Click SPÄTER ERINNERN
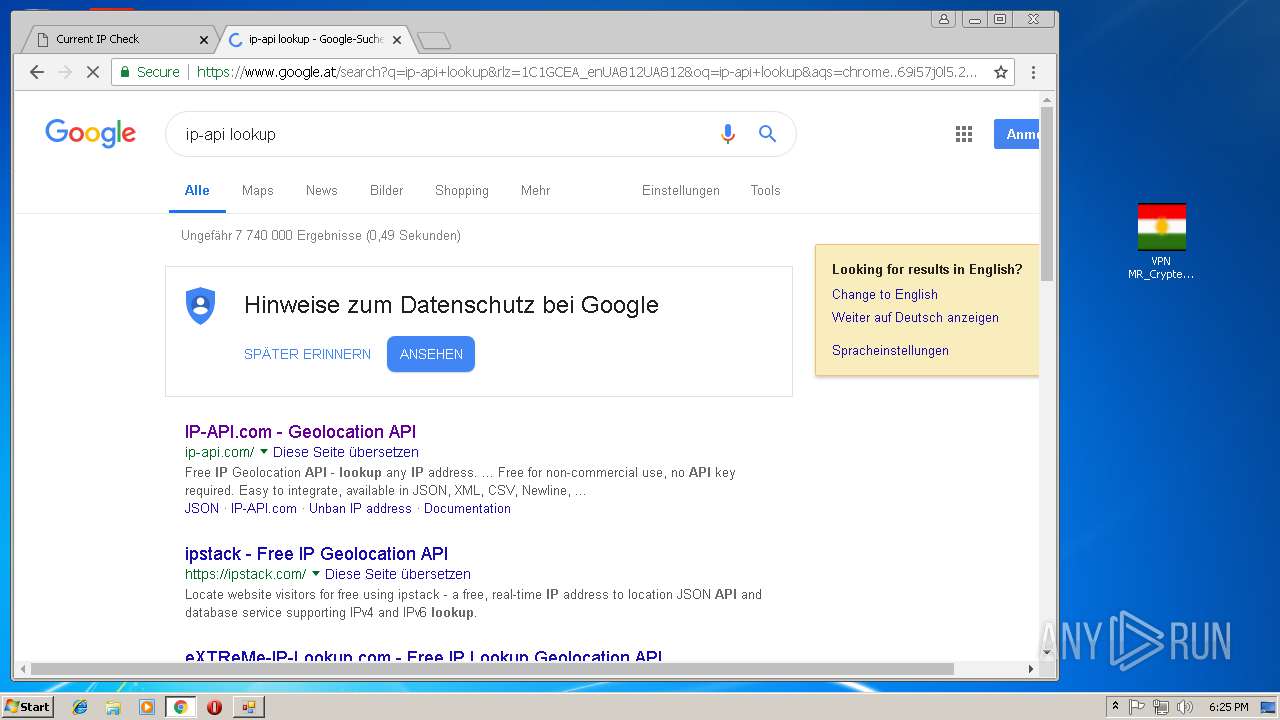Viewport: 1280px width, 720px height. coord(307,354)
